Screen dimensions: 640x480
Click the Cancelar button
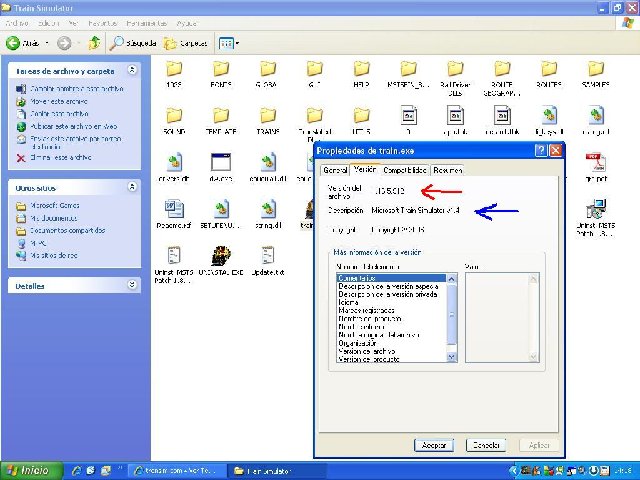point(485,444)
